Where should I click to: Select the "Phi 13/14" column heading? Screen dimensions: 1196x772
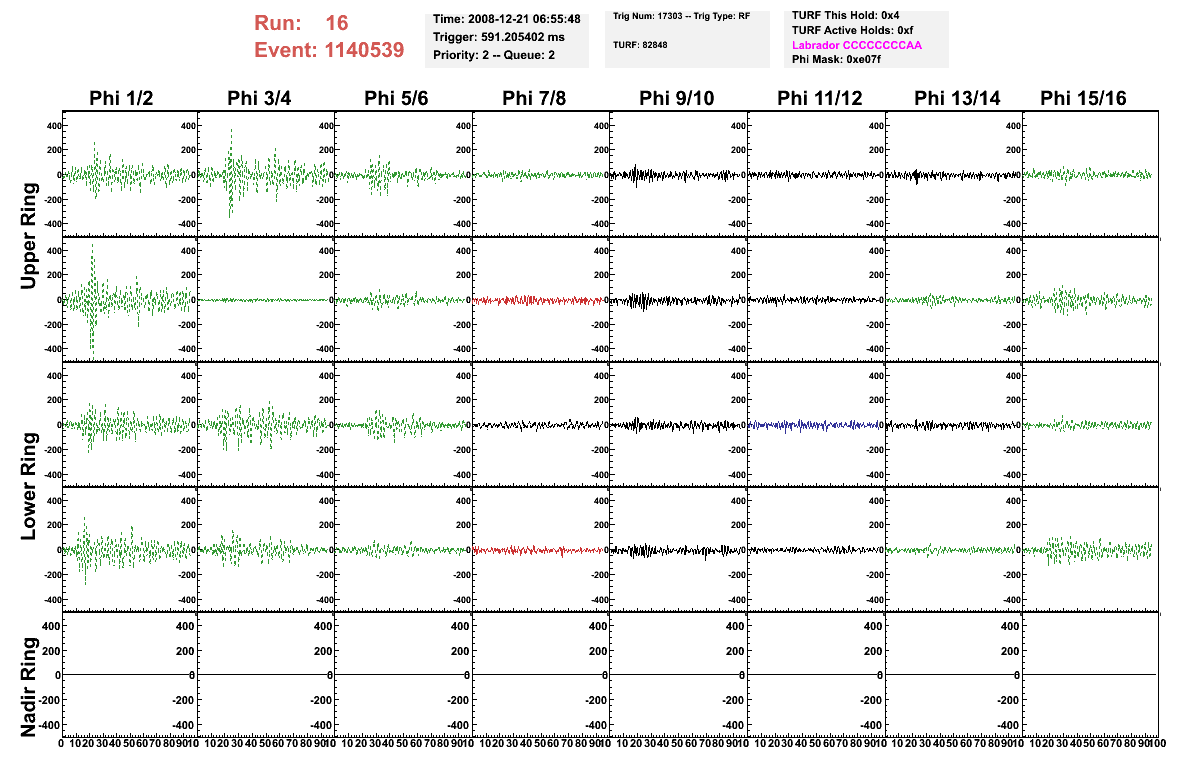(957, 98)
